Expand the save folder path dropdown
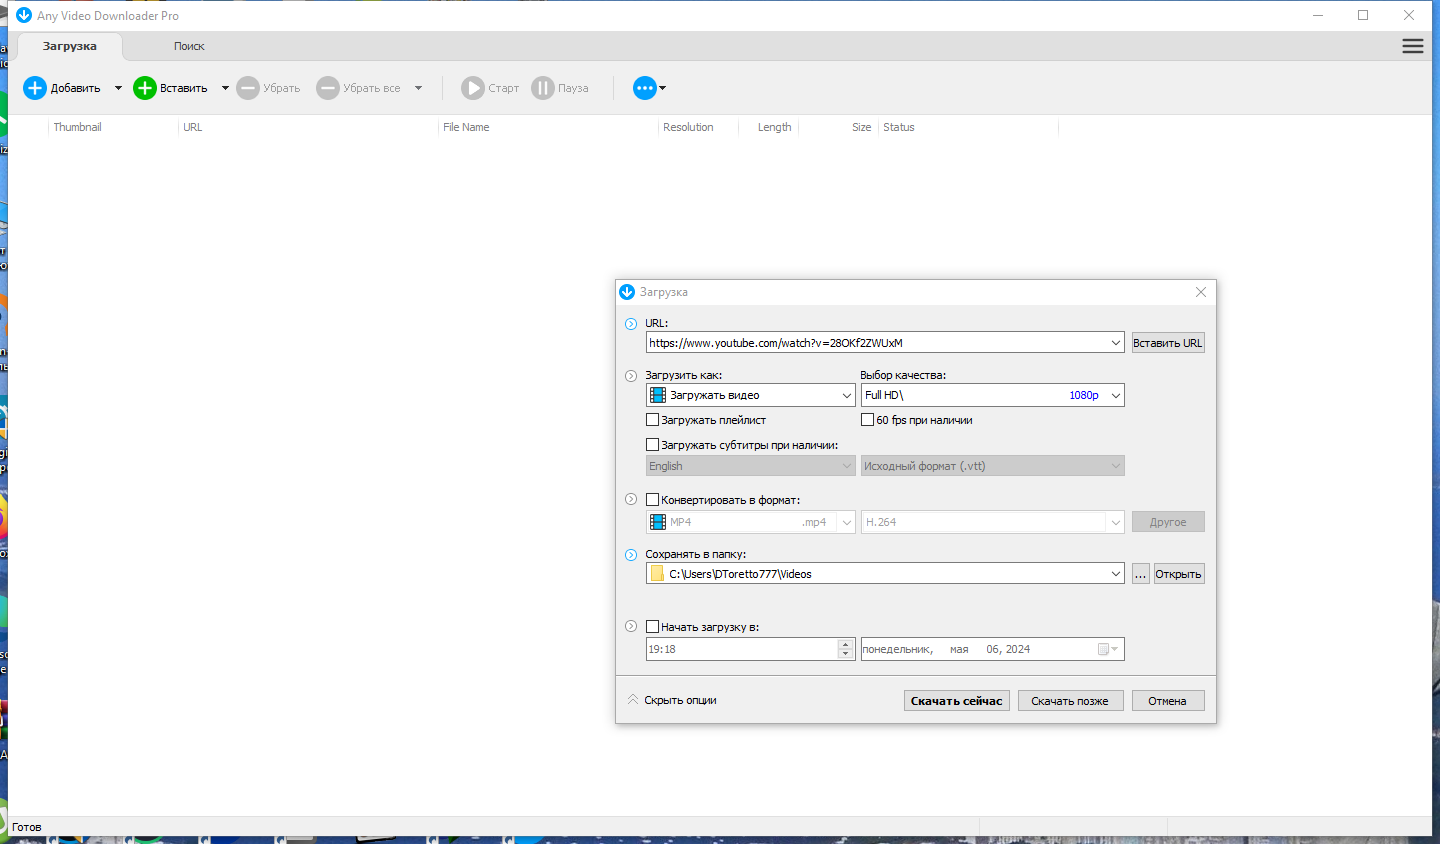Image resolution: width=1440 pixels, height=844 pixels. tap(1116, 574)
